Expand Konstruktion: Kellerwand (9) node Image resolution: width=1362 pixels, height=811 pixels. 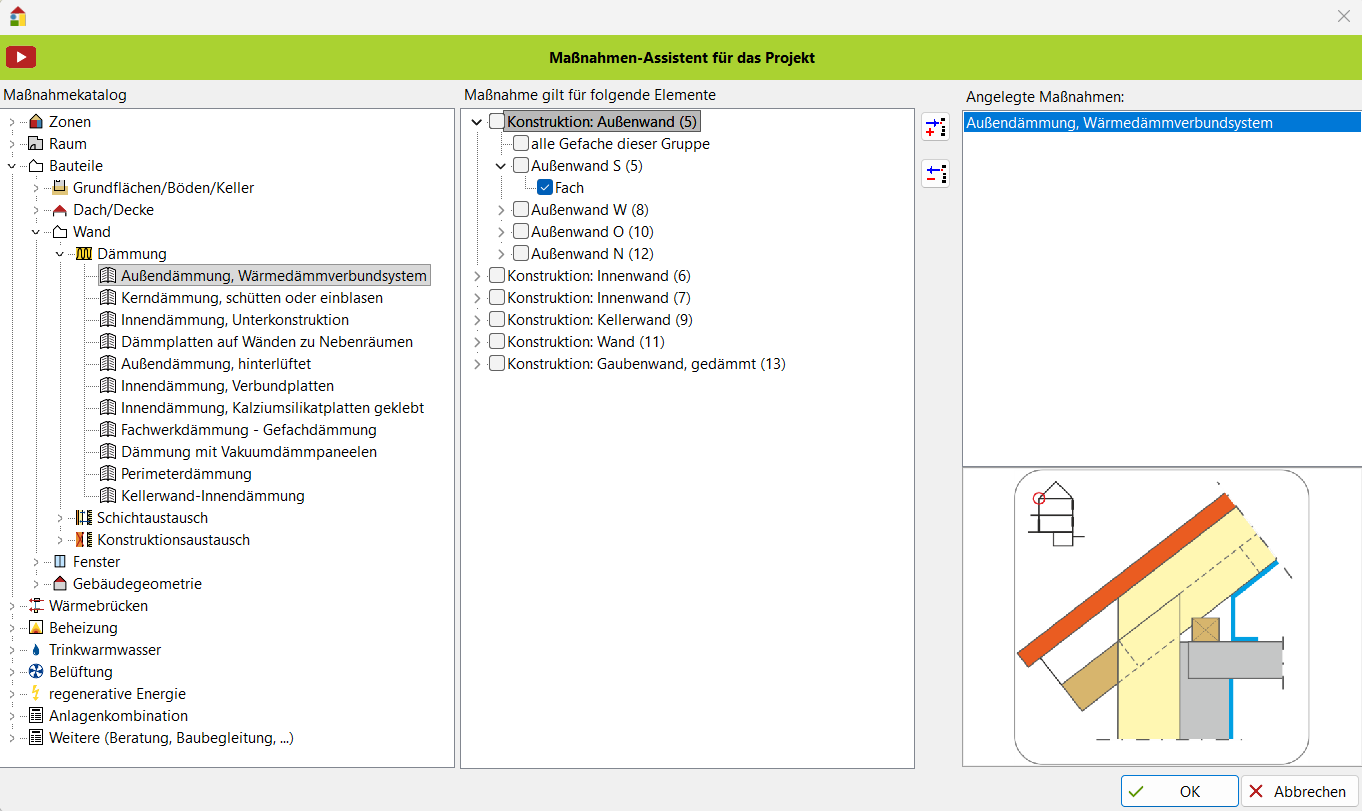(477, 320)
